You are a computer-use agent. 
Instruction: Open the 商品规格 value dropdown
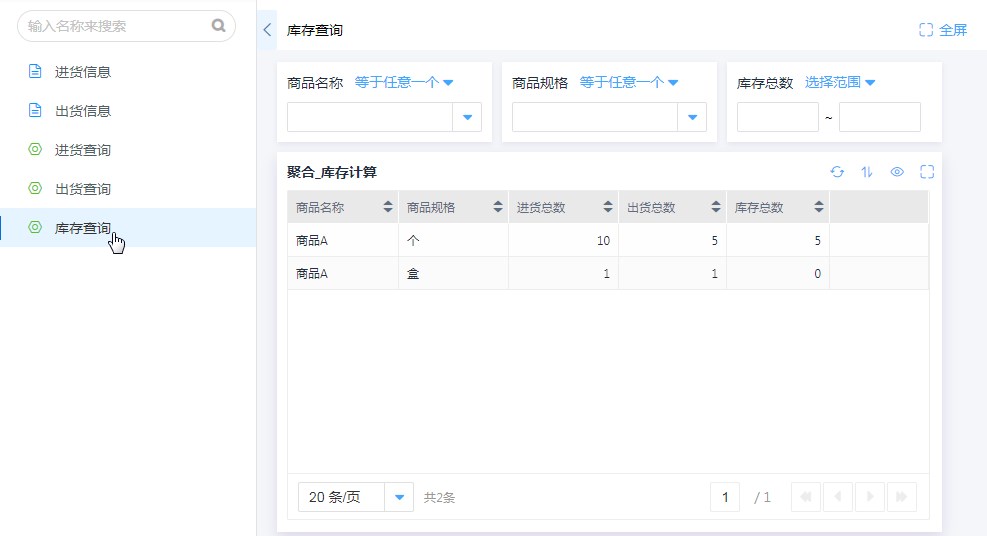[x=692, y=118]
